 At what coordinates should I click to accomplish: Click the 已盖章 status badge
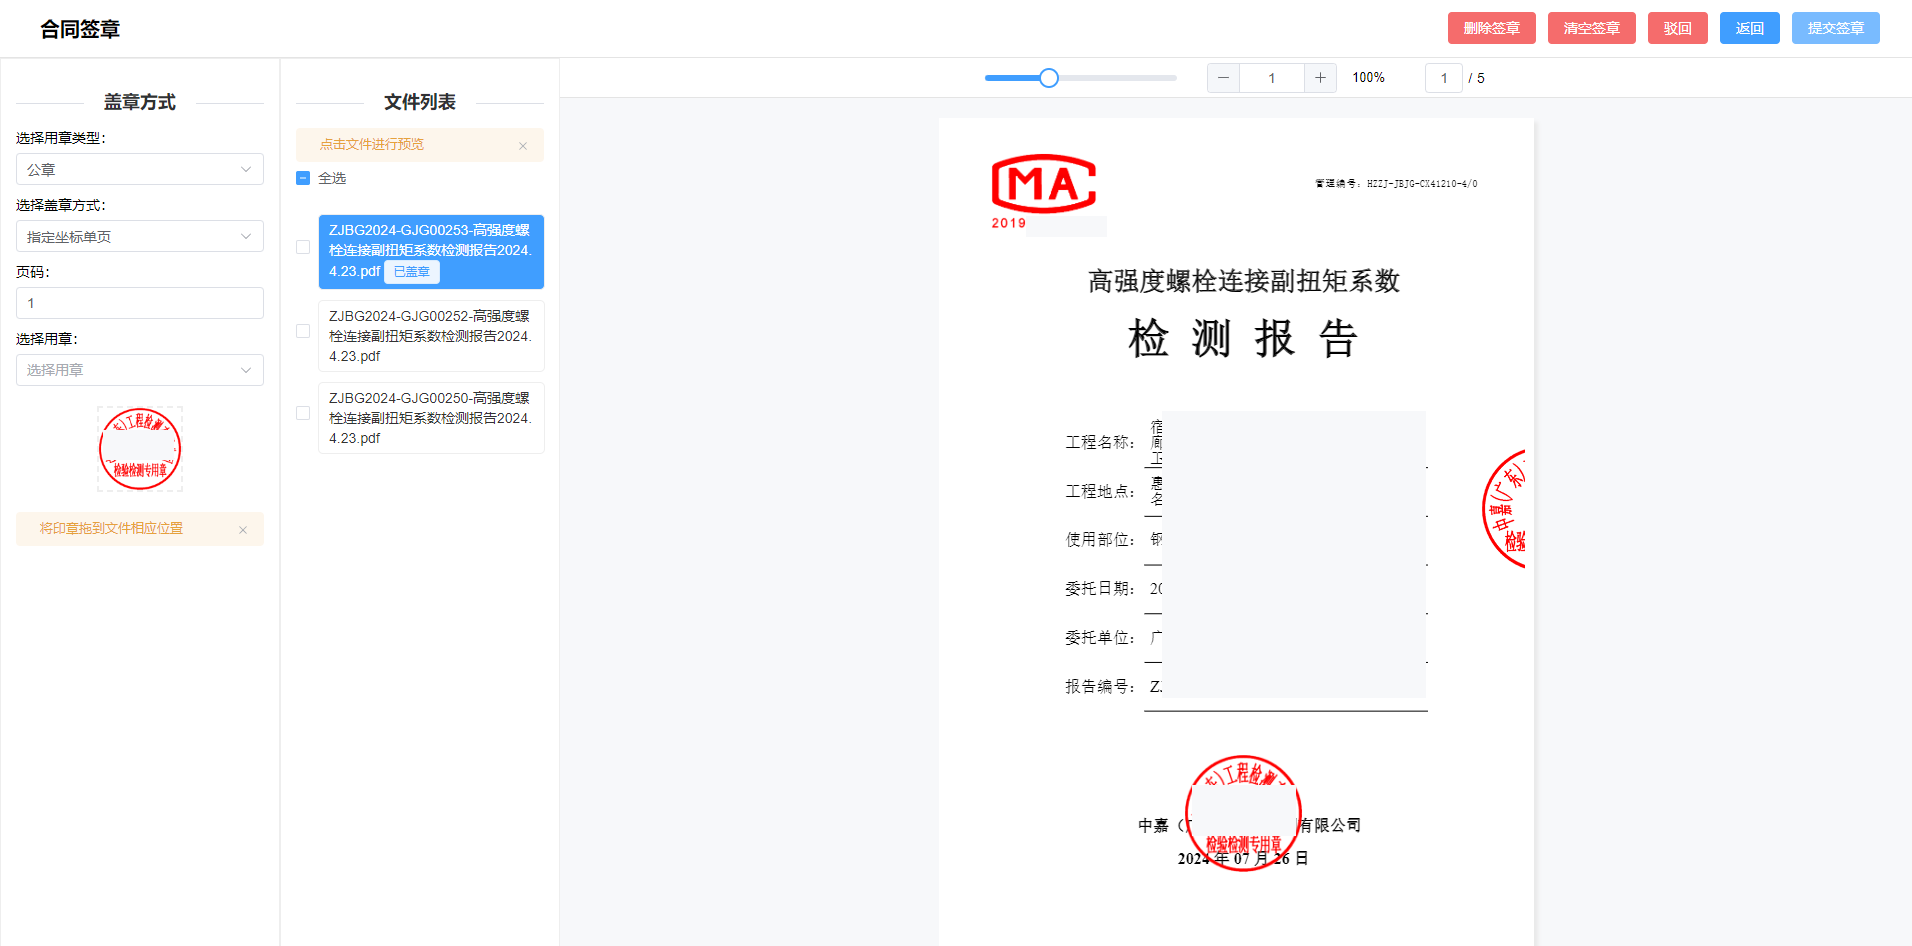[x=411, y=271]
